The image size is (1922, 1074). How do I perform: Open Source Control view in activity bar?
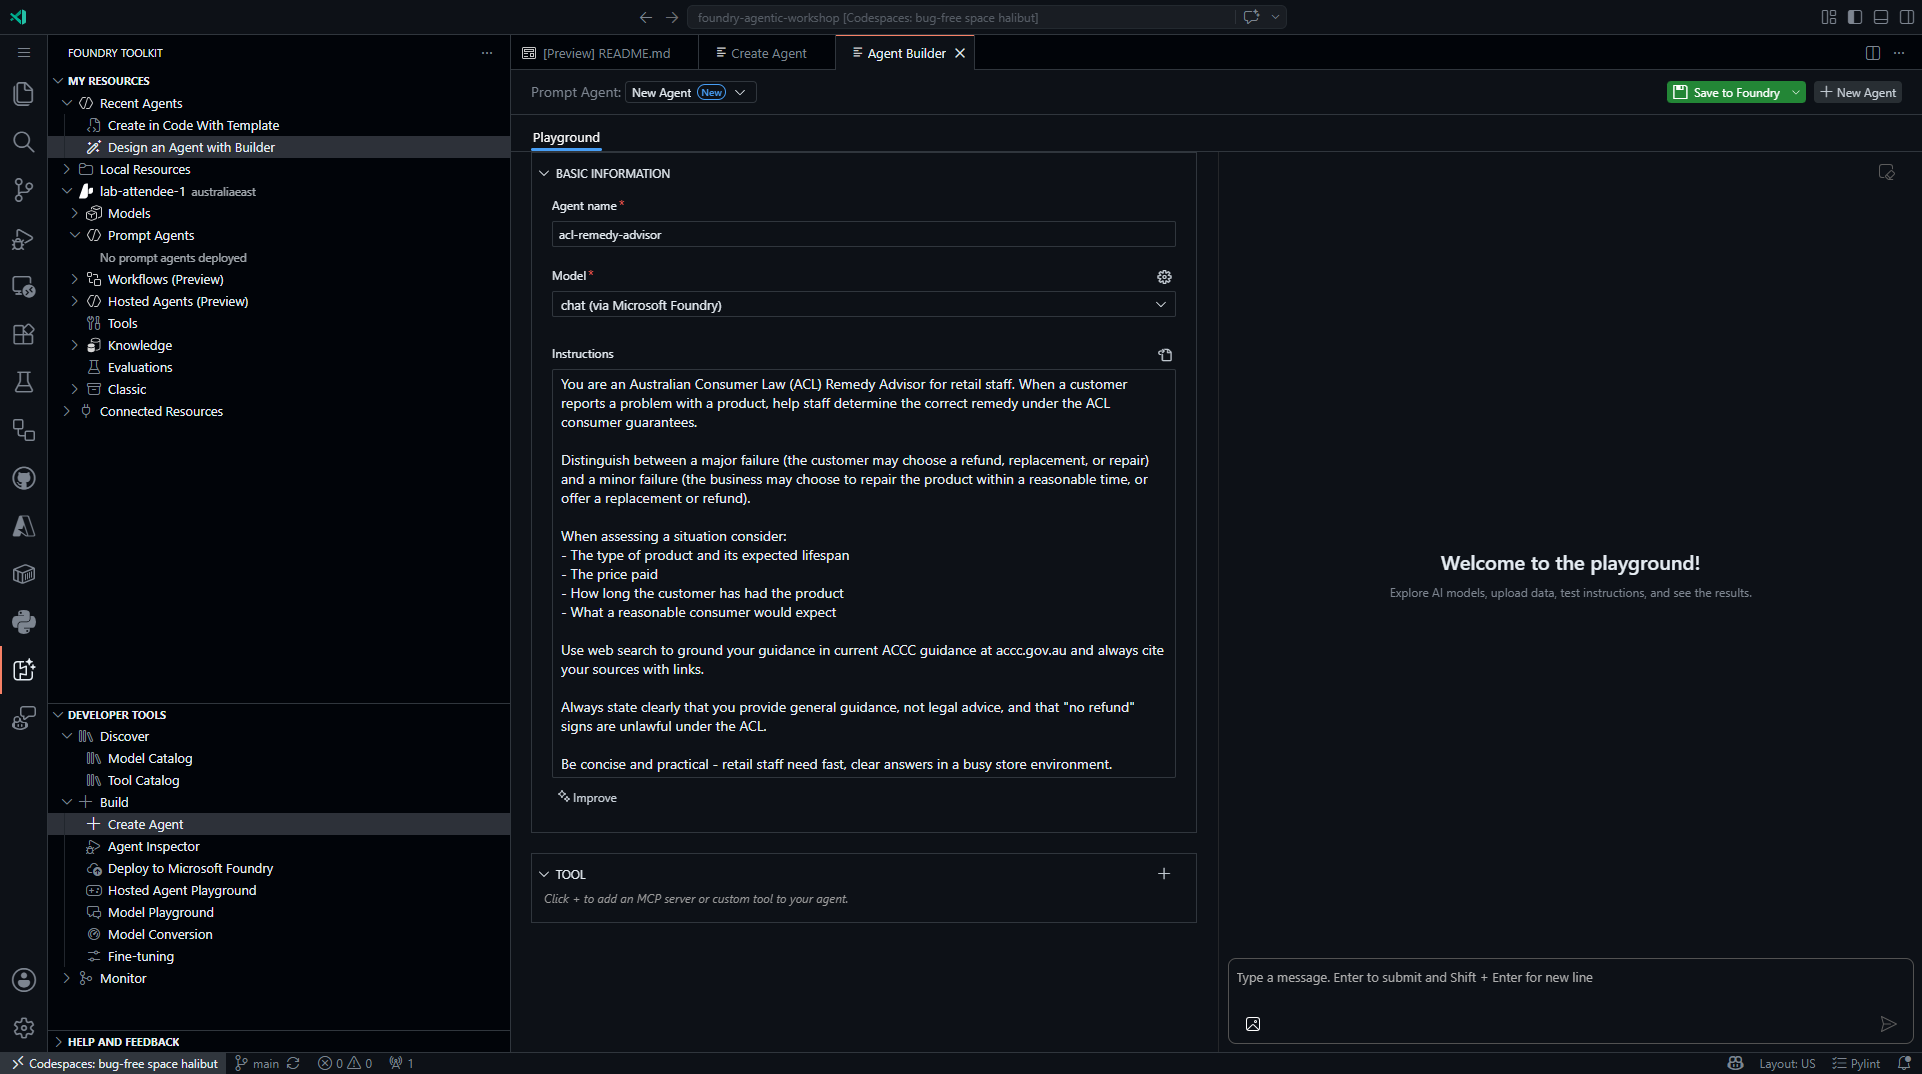23,190
